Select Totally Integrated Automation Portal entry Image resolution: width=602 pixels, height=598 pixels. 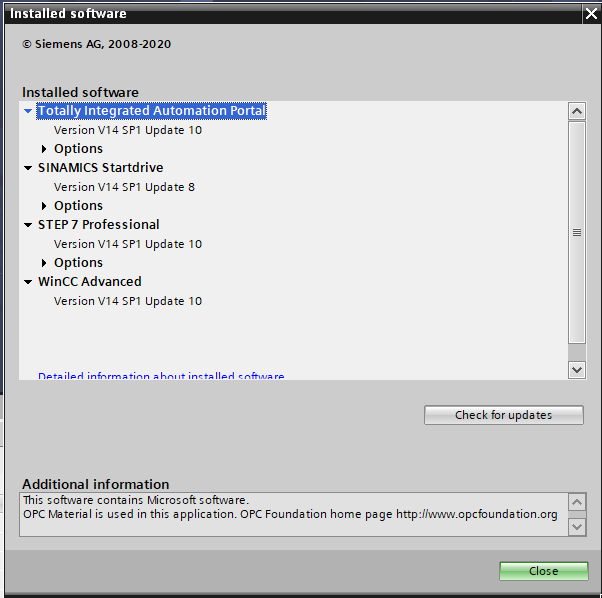[x=151, y=111]
